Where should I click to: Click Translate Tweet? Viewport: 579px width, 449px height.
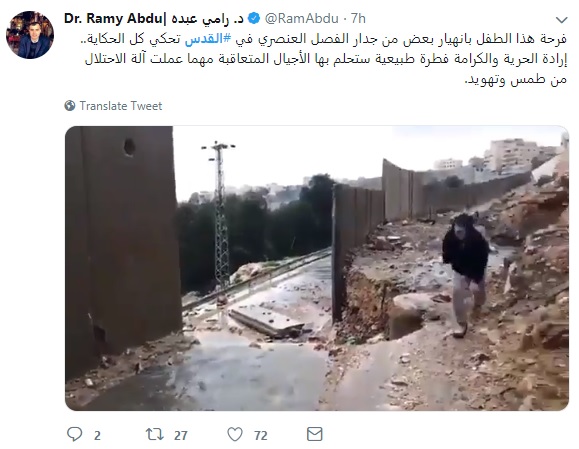coord(121,106)
